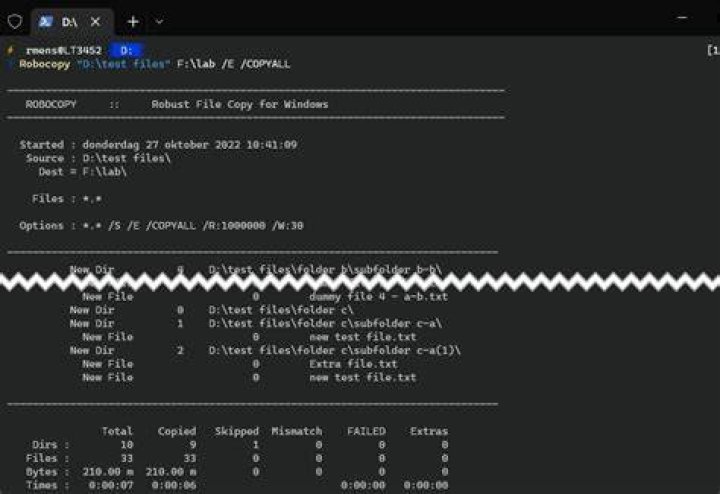720x494 pixels.
Task: Minimize the terminal window
Action: pyautogui.click(x=682, y=18)
